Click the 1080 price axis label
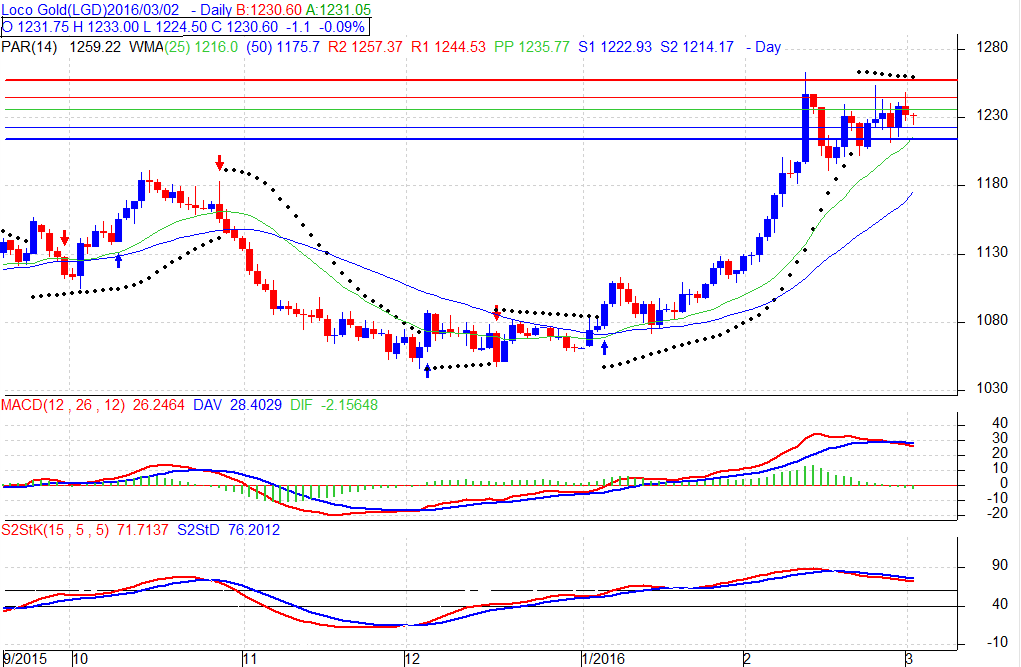Screen dimensions: 1021x667 pos(992,320)
